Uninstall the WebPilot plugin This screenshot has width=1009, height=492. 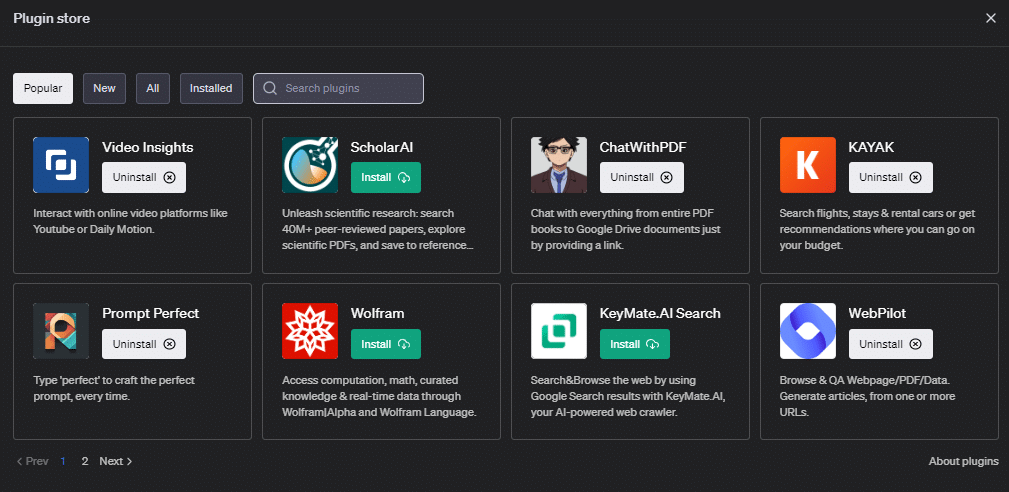click(x=891, y=344)
